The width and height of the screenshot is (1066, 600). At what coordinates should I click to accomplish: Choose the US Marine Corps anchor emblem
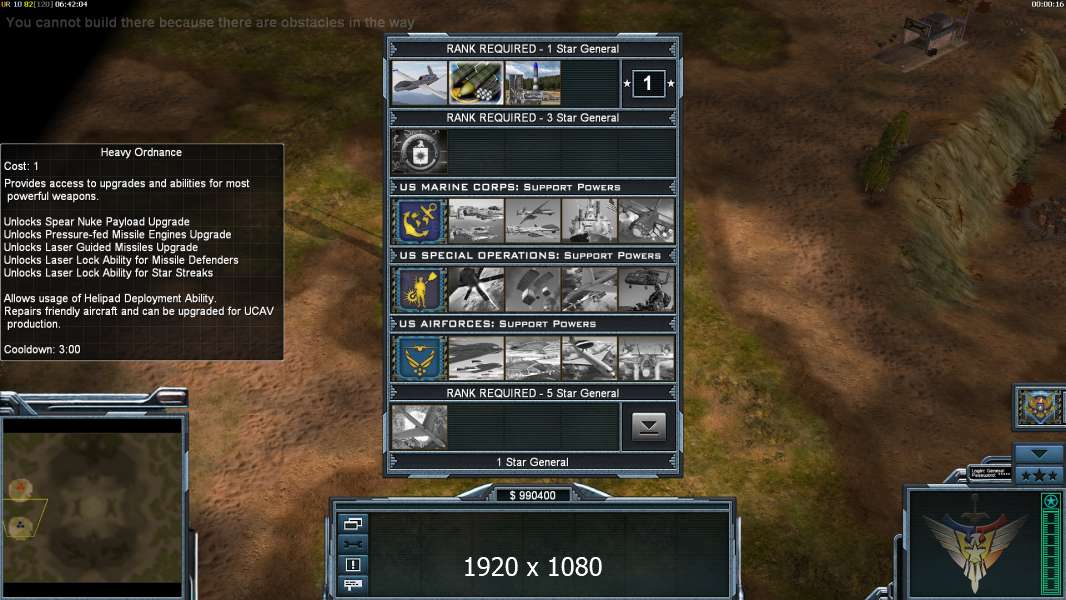[419, 221]
